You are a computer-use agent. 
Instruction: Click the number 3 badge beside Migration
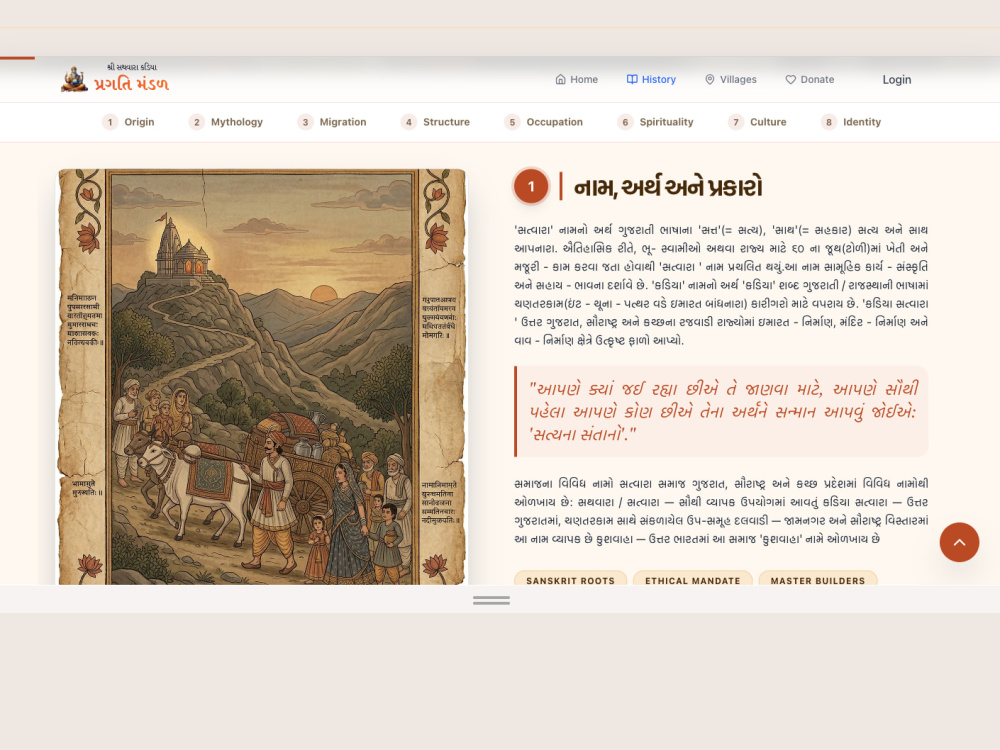pos(305,122)
